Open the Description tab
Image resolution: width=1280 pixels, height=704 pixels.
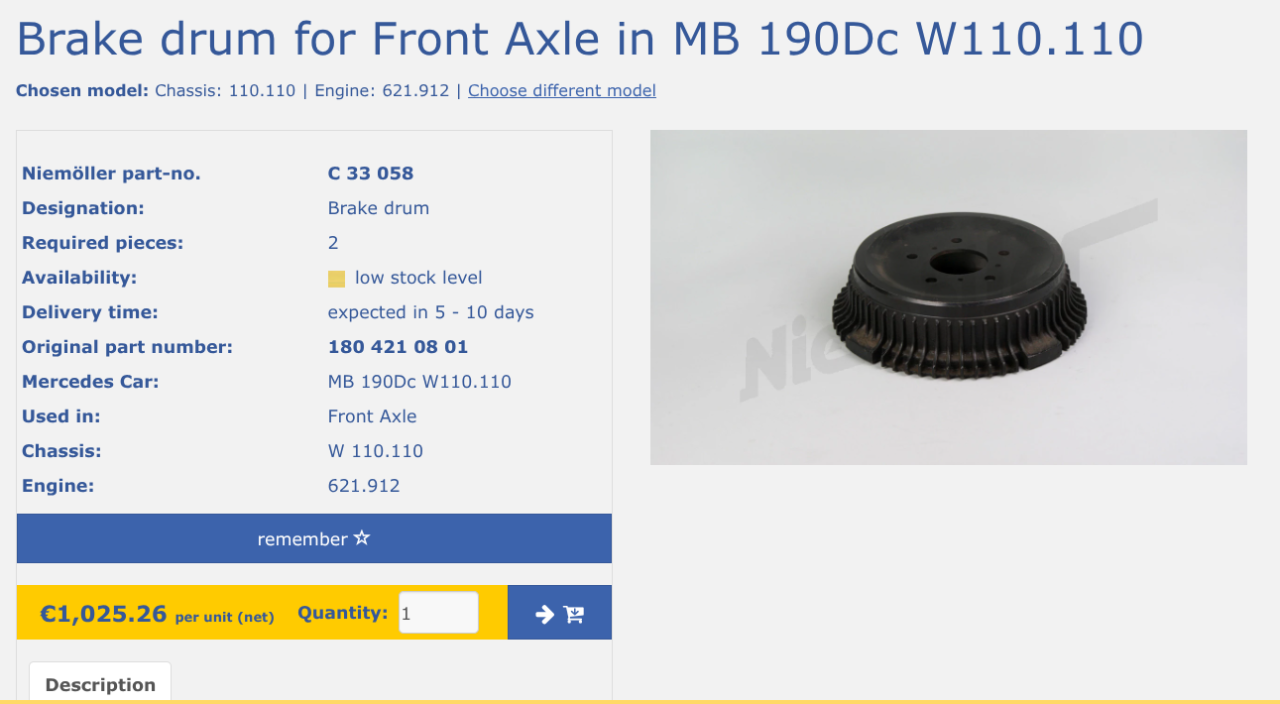tap(100, 684)
